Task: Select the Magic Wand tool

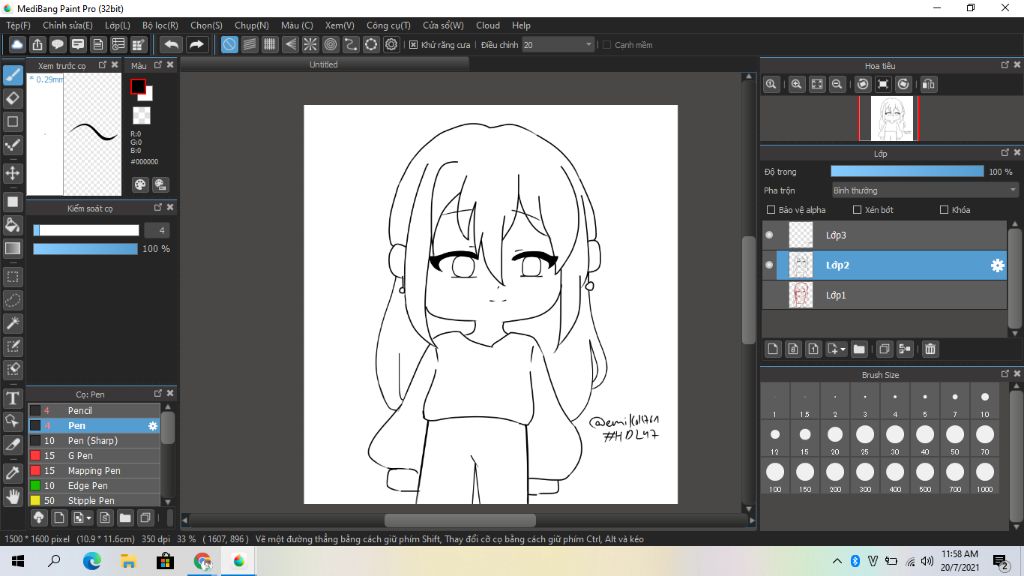Action: point(13,323)
